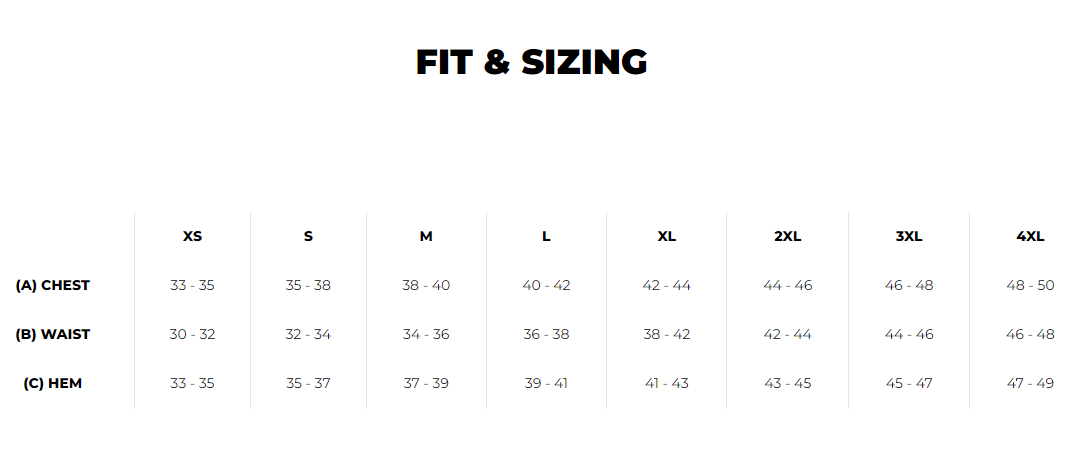Click chest measurement 38 - 40 for size M
The height and width of the screenshot is (463, 1080).
click(x=426, y=285)
